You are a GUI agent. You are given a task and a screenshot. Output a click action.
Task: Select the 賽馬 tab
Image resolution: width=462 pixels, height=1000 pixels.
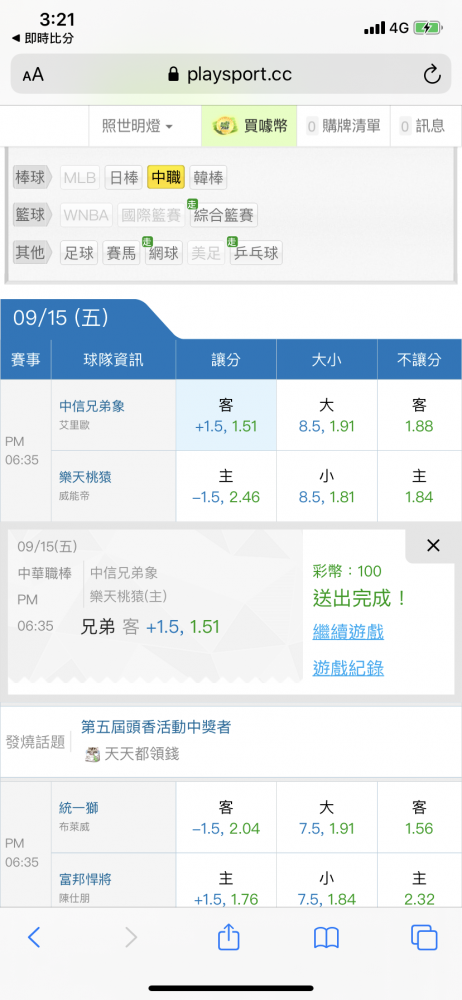coord(121,253)
